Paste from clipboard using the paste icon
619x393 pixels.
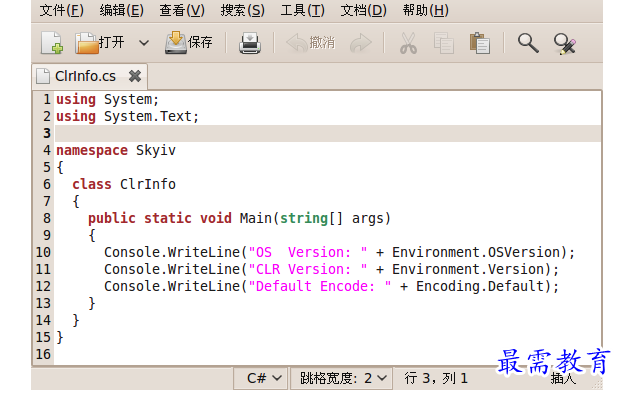click(480, 43)
